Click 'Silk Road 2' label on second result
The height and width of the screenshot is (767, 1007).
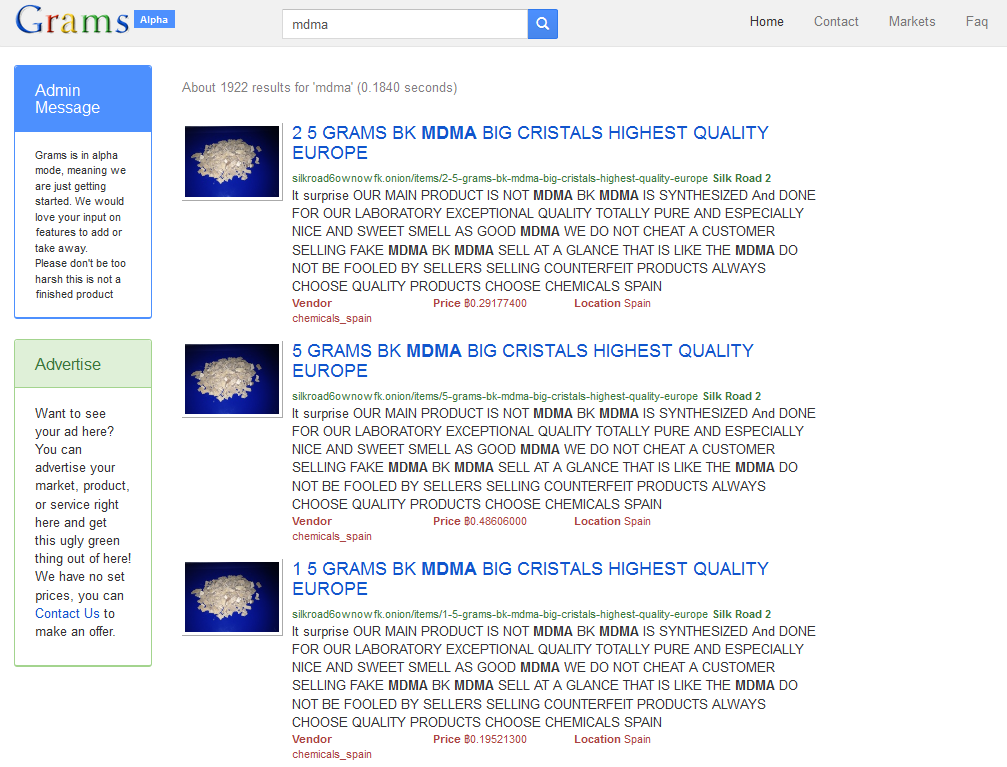click(x=731, y=396)
